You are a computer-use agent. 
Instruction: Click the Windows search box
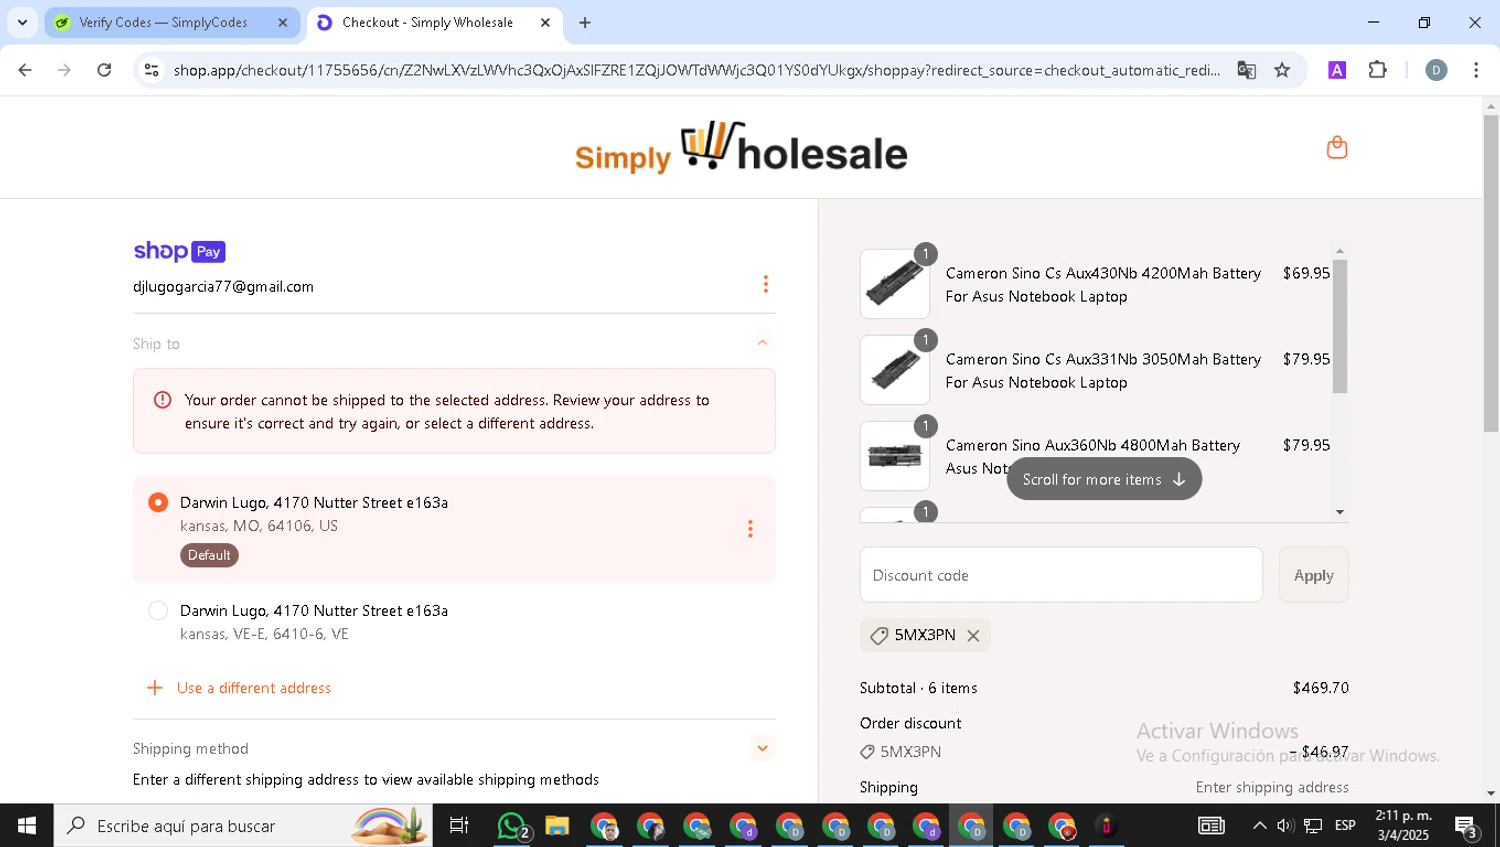243,826
